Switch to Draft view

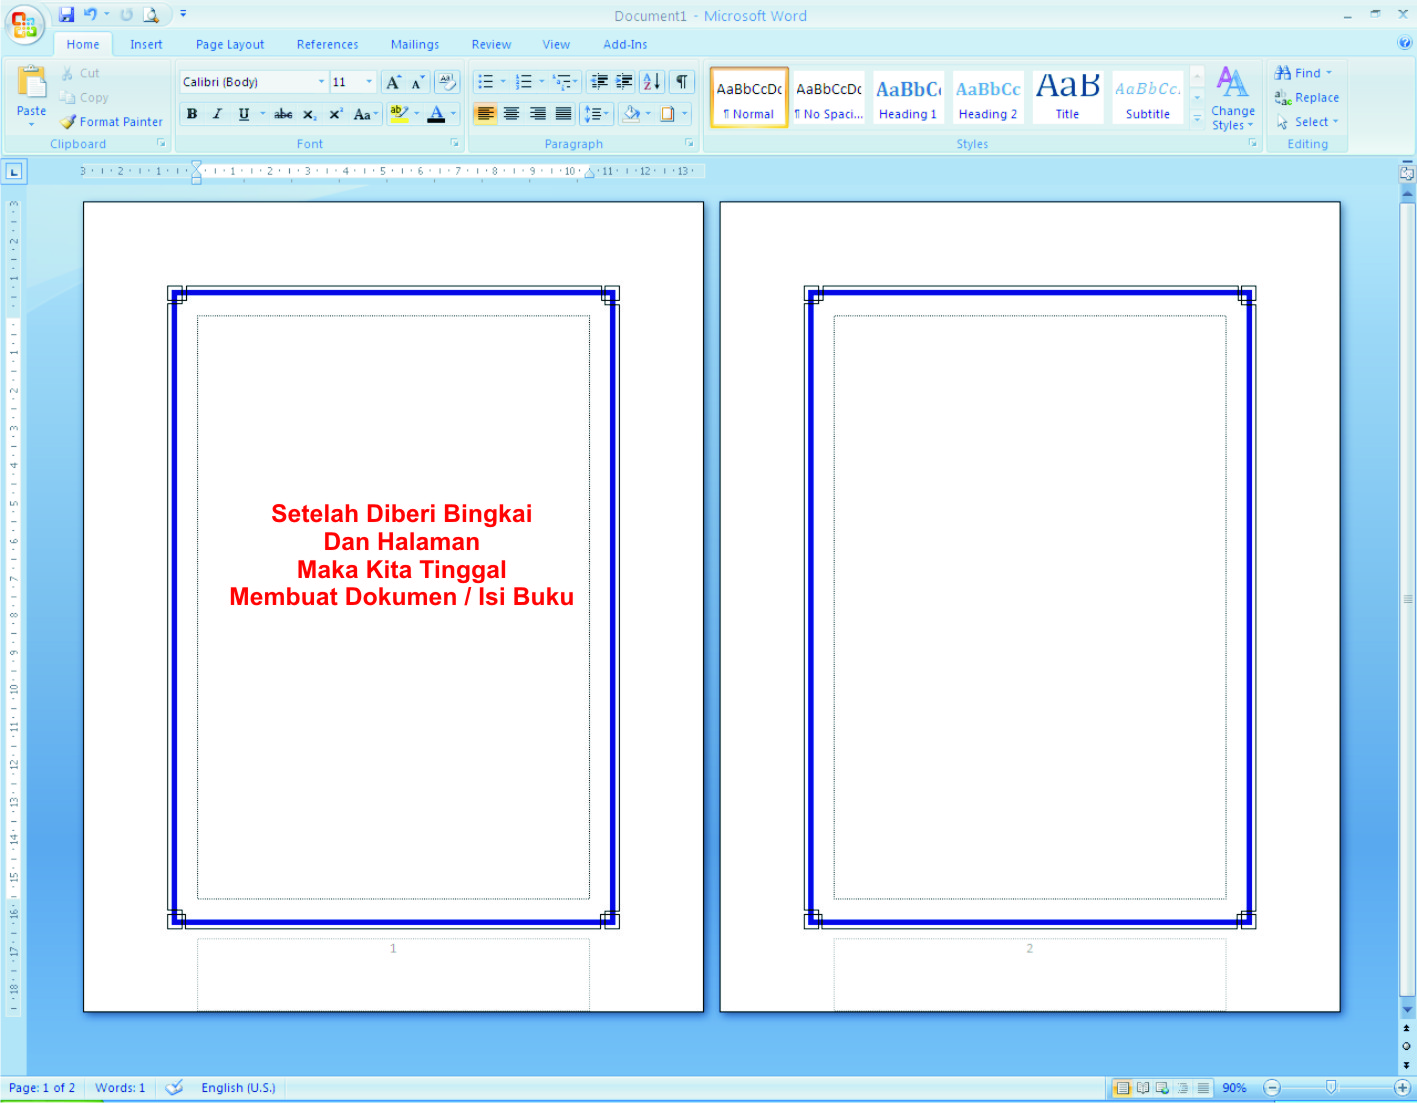[1203, 1088]
